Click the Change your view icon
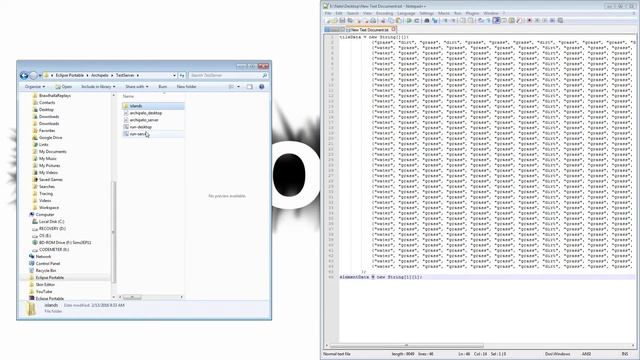The image size is (640, 360). (x=231, y=87)
